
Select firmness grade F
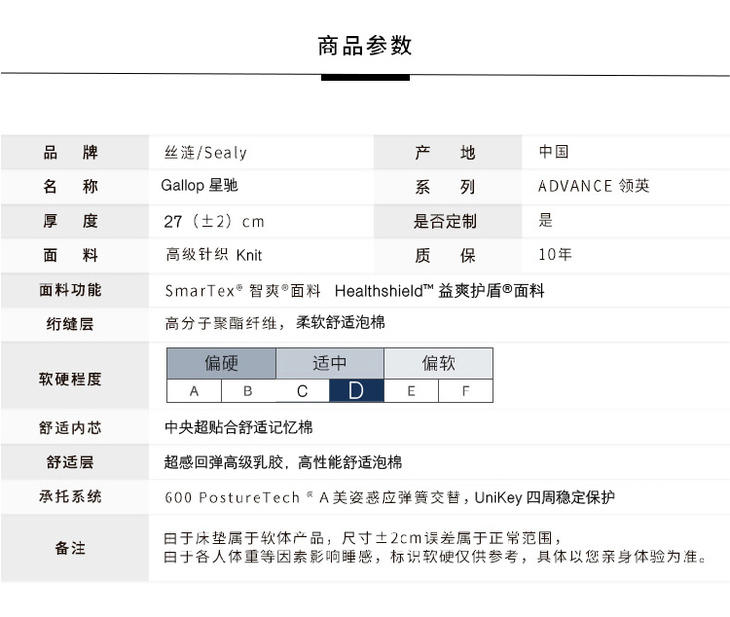[466, 391]
